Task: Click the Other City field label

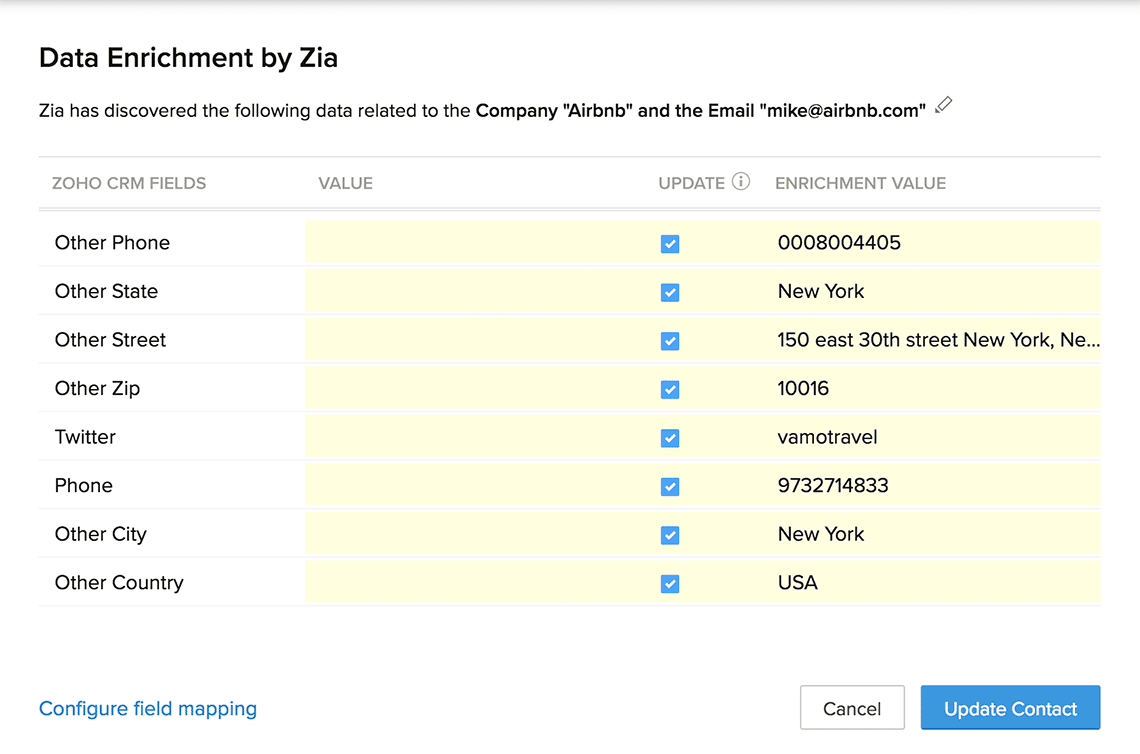Action: pyautogui.click(x=100, y=534)
